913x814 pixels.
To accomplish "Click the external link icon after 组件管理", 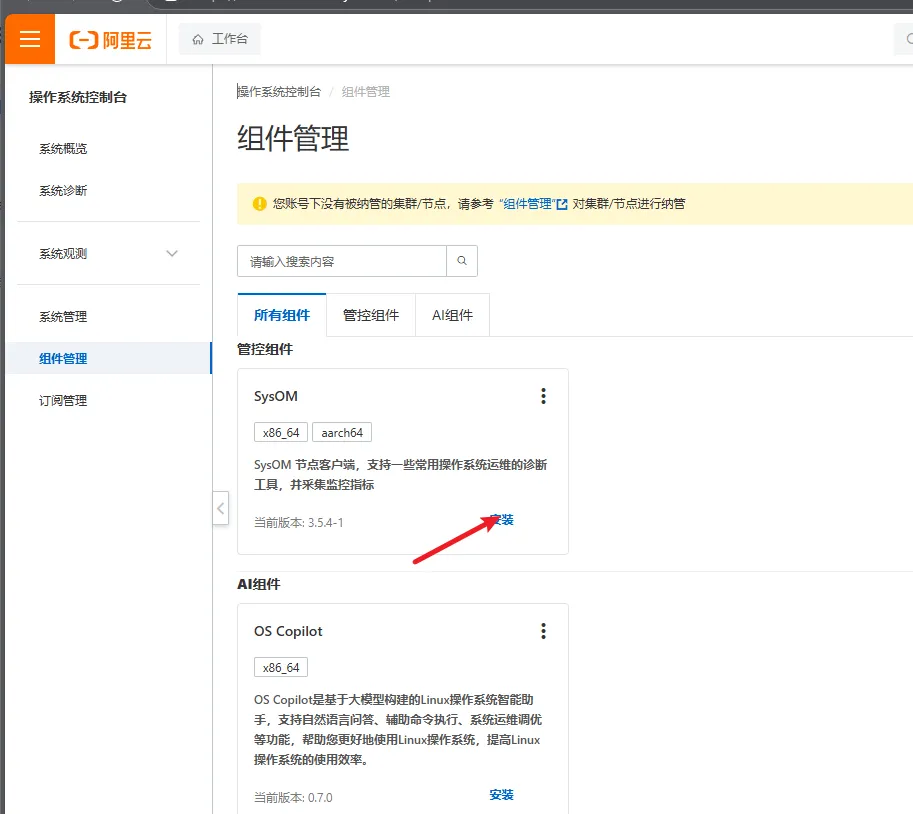I will (x=562, y=204).
